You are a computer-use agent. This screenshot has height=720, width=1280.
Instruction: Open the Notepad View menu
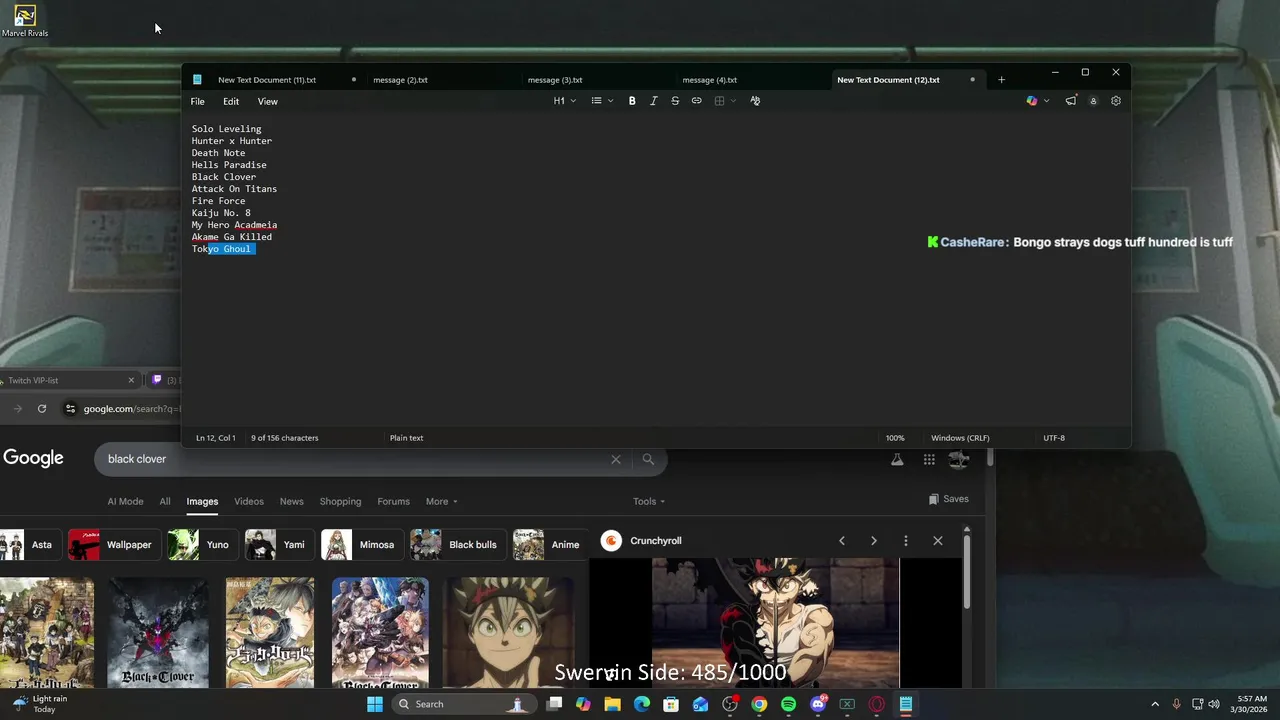(x=267, y=101)
